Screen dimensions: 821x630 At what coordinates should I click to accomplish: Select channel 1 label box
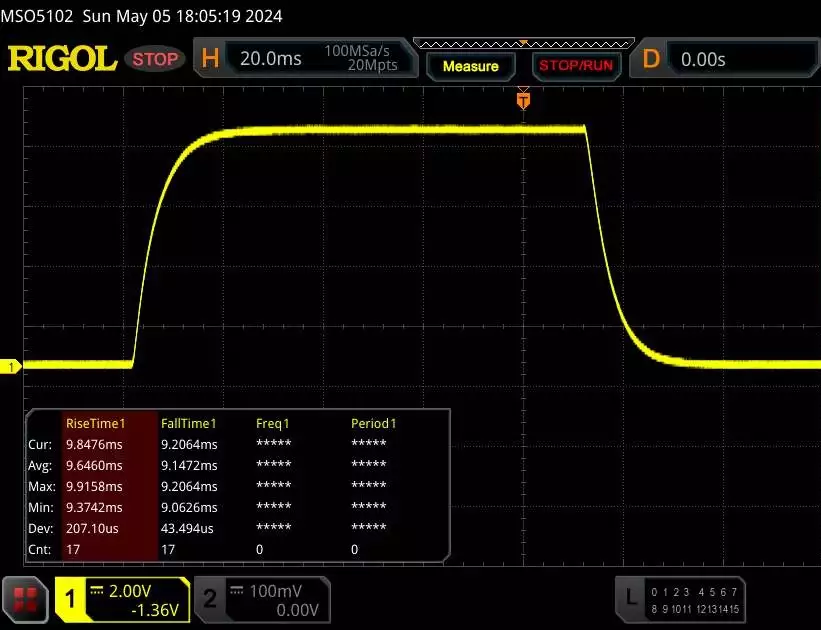70,599
